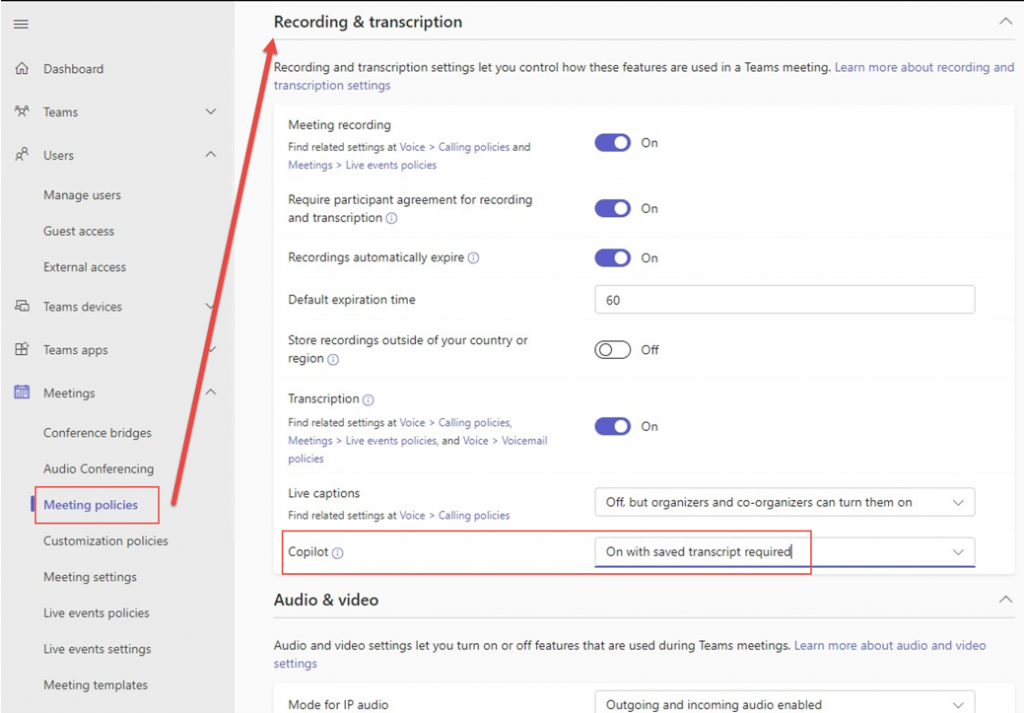Select Meeting policies in sidebar
Screen dimensions: 1024x713
(x=90, y=505)
